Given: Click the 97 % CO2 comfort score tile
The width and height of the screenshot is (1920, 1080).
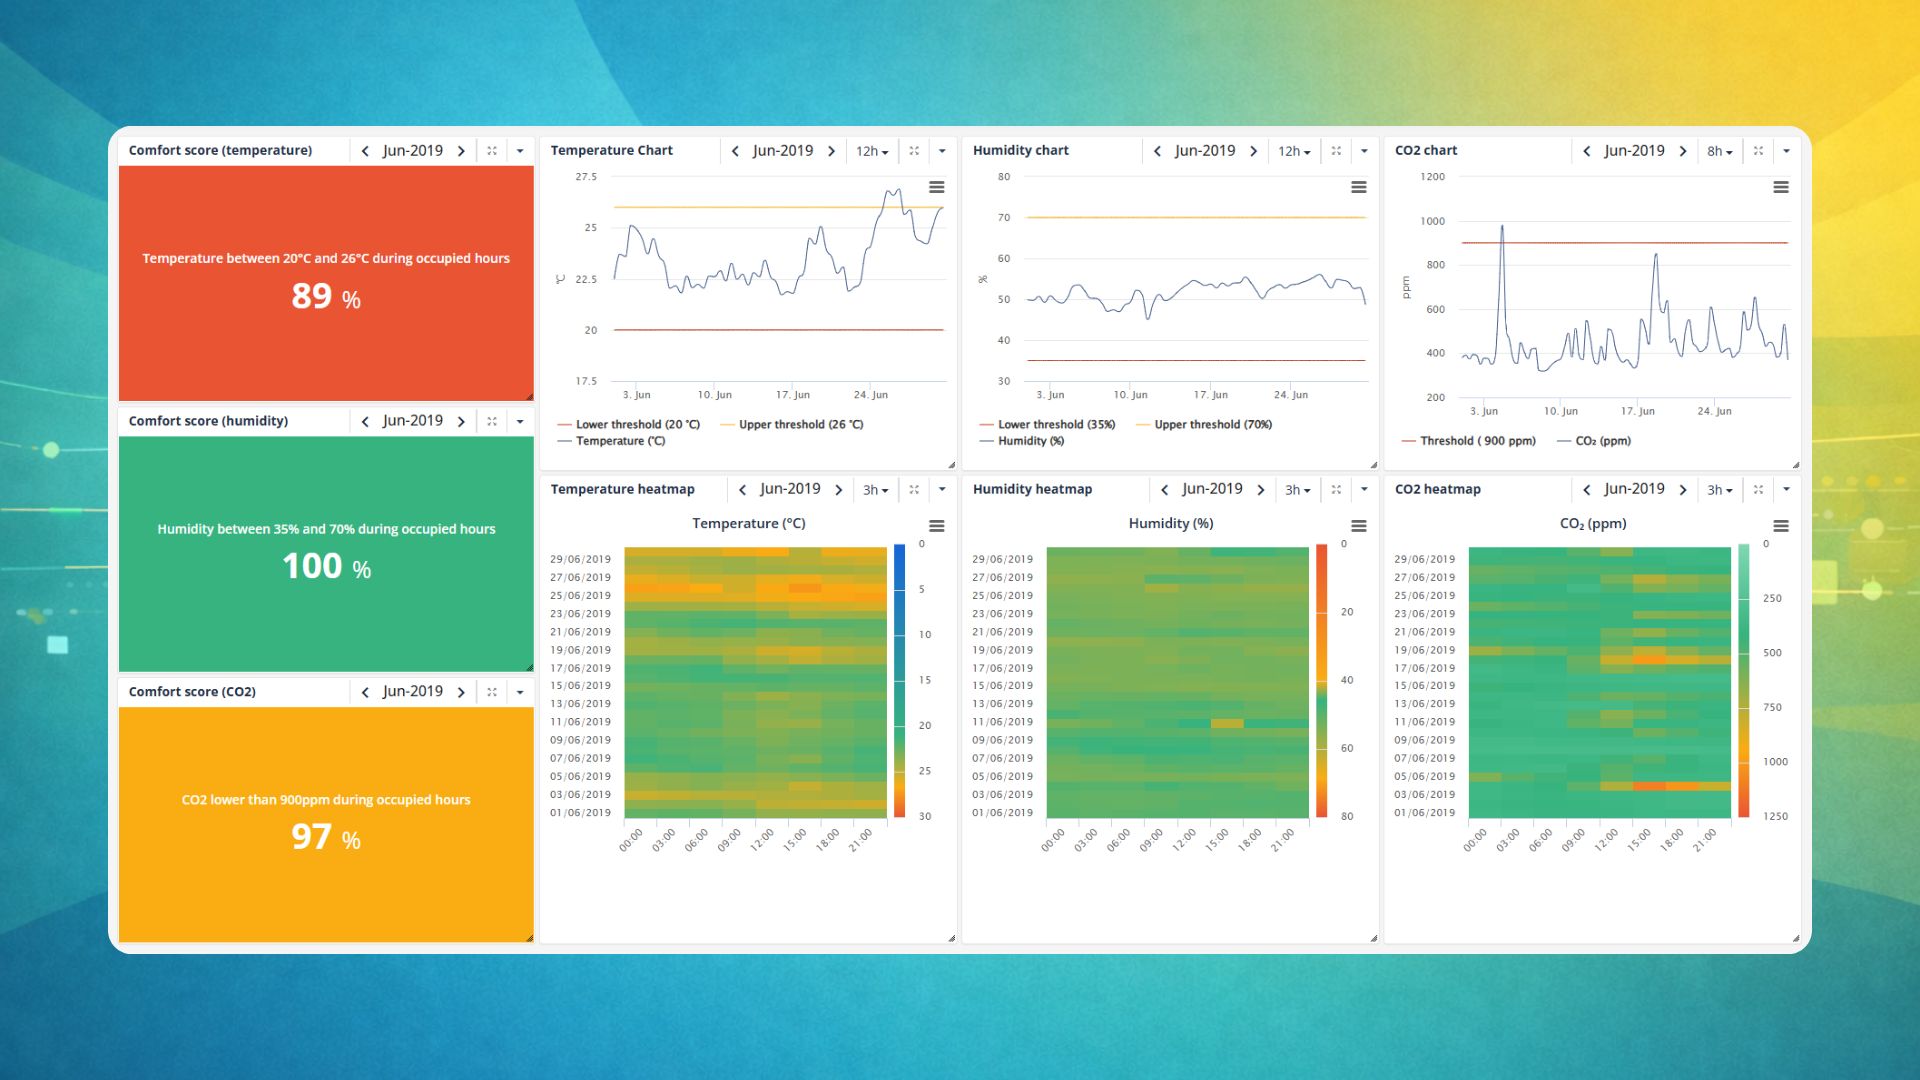Looking at the screenshot, I should 326,825.
